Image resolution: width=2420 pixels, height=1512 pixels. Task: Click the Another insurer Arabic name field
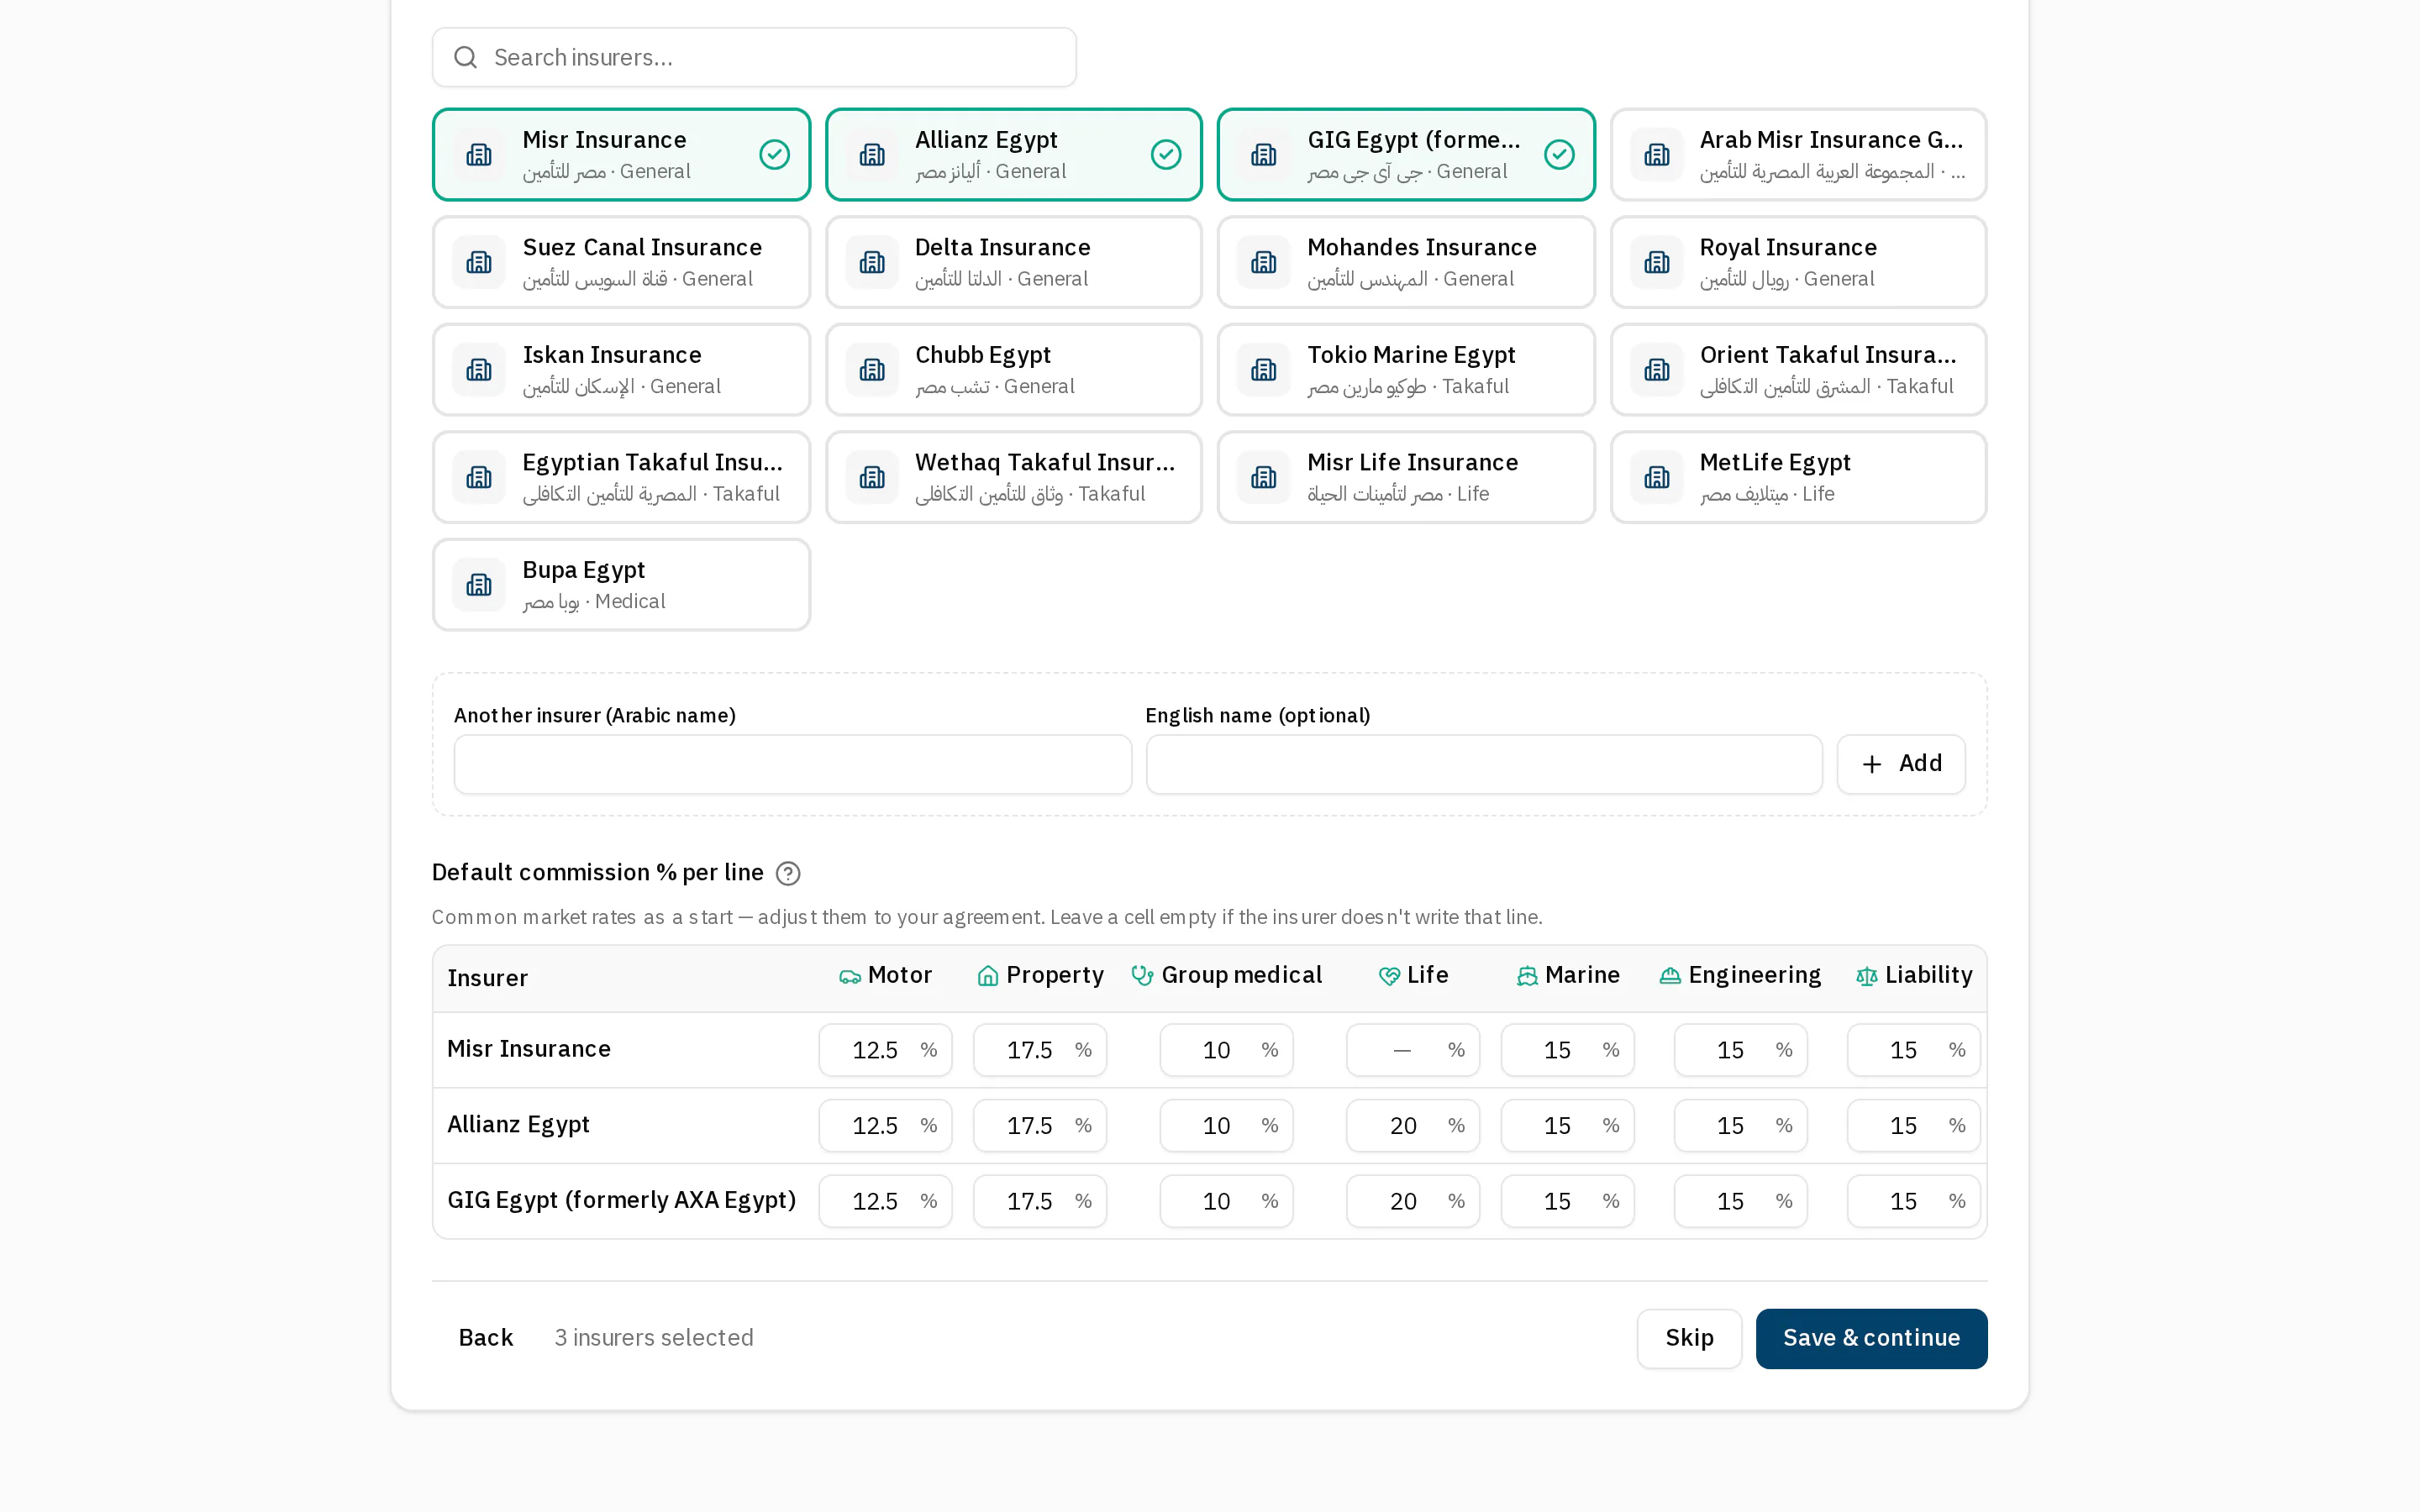click(x=792, y=765)
